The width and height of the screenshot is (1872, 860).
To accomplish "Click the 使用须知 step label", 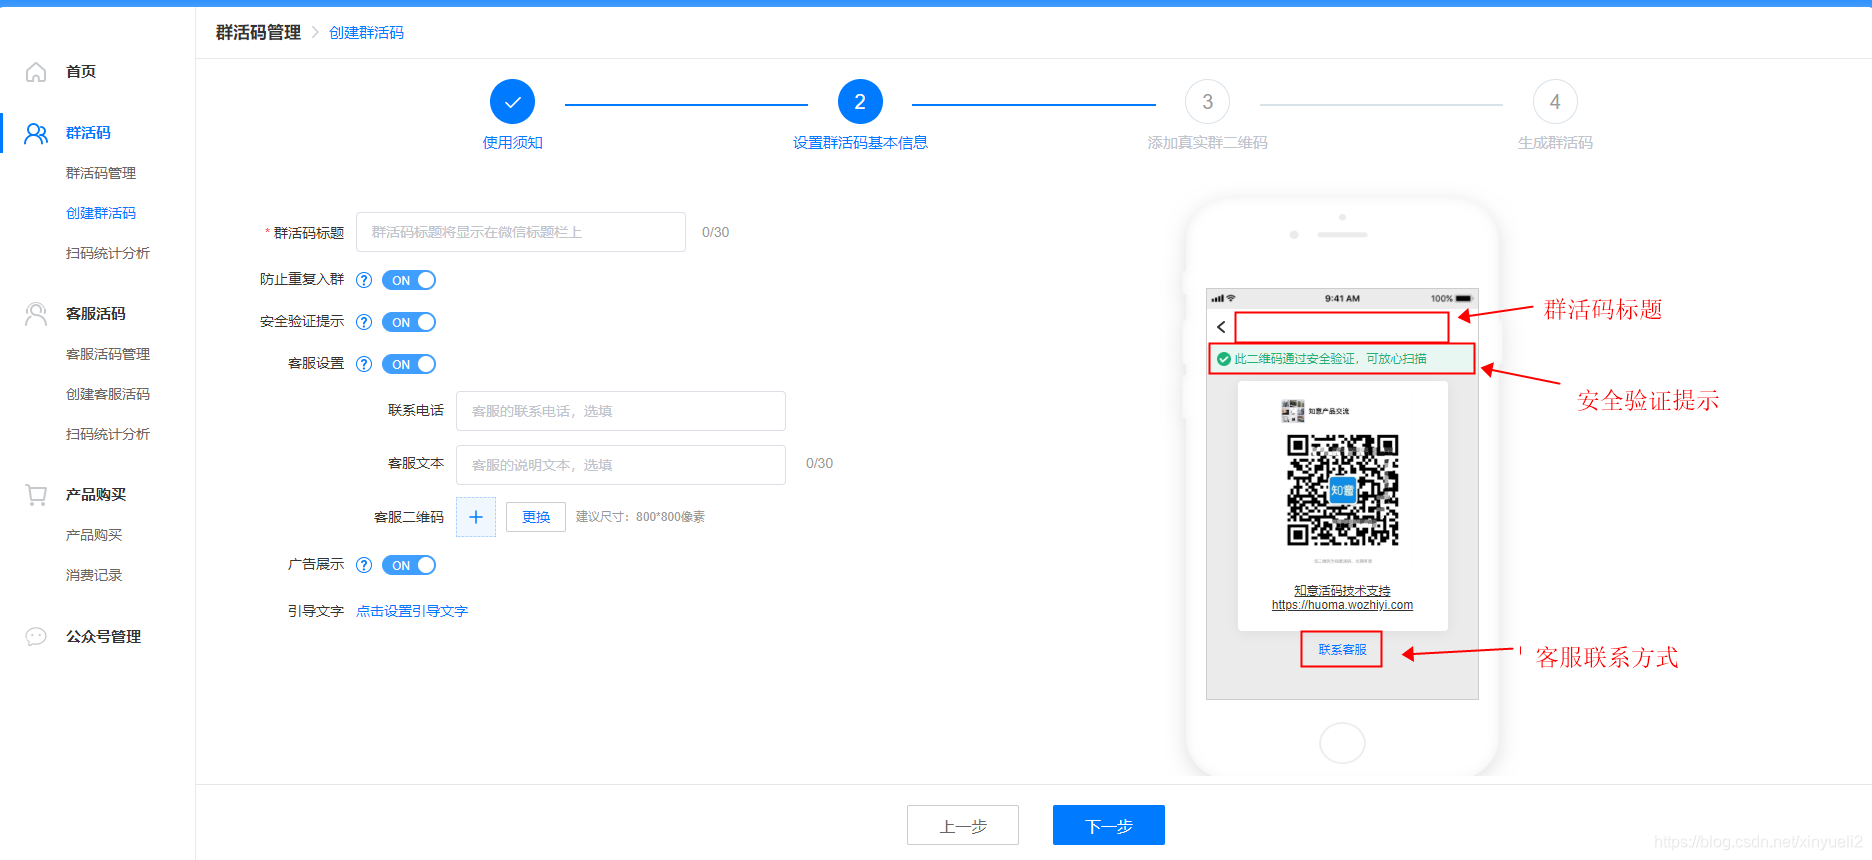I will pos(512,143).
